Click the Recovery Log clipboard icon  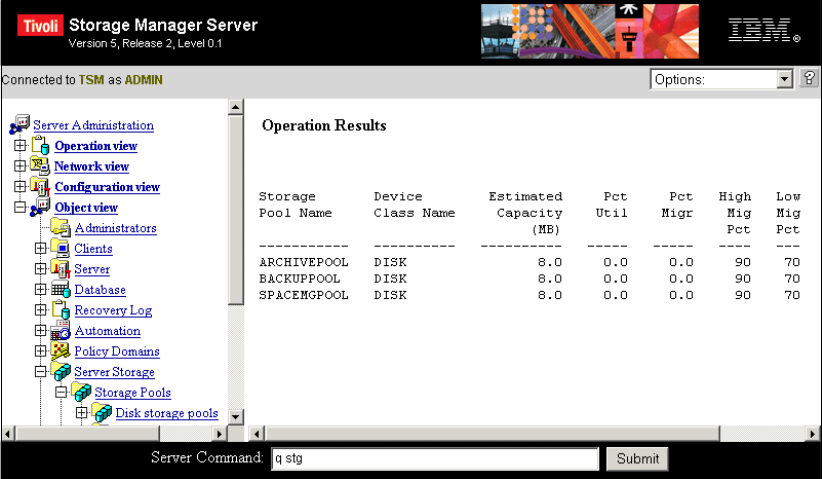61,310
